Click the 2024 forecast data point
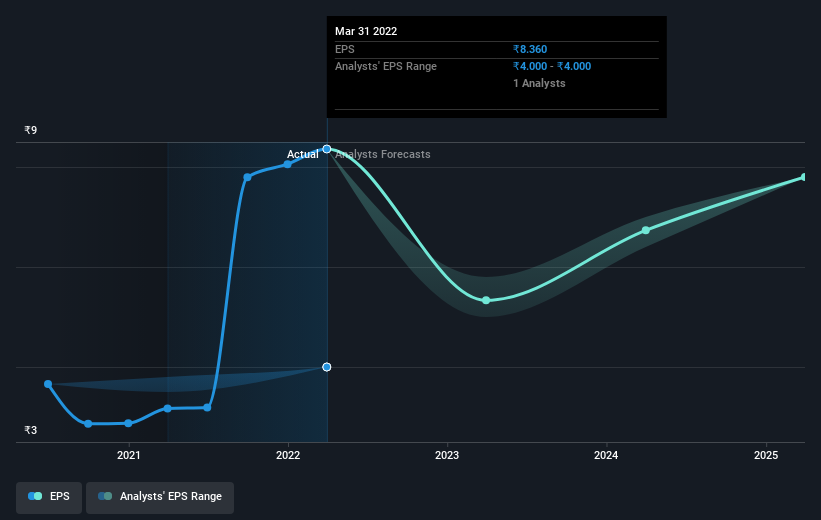Image resolution: width=821 pixels, height=520 pixels. click(x=646, y=230)
